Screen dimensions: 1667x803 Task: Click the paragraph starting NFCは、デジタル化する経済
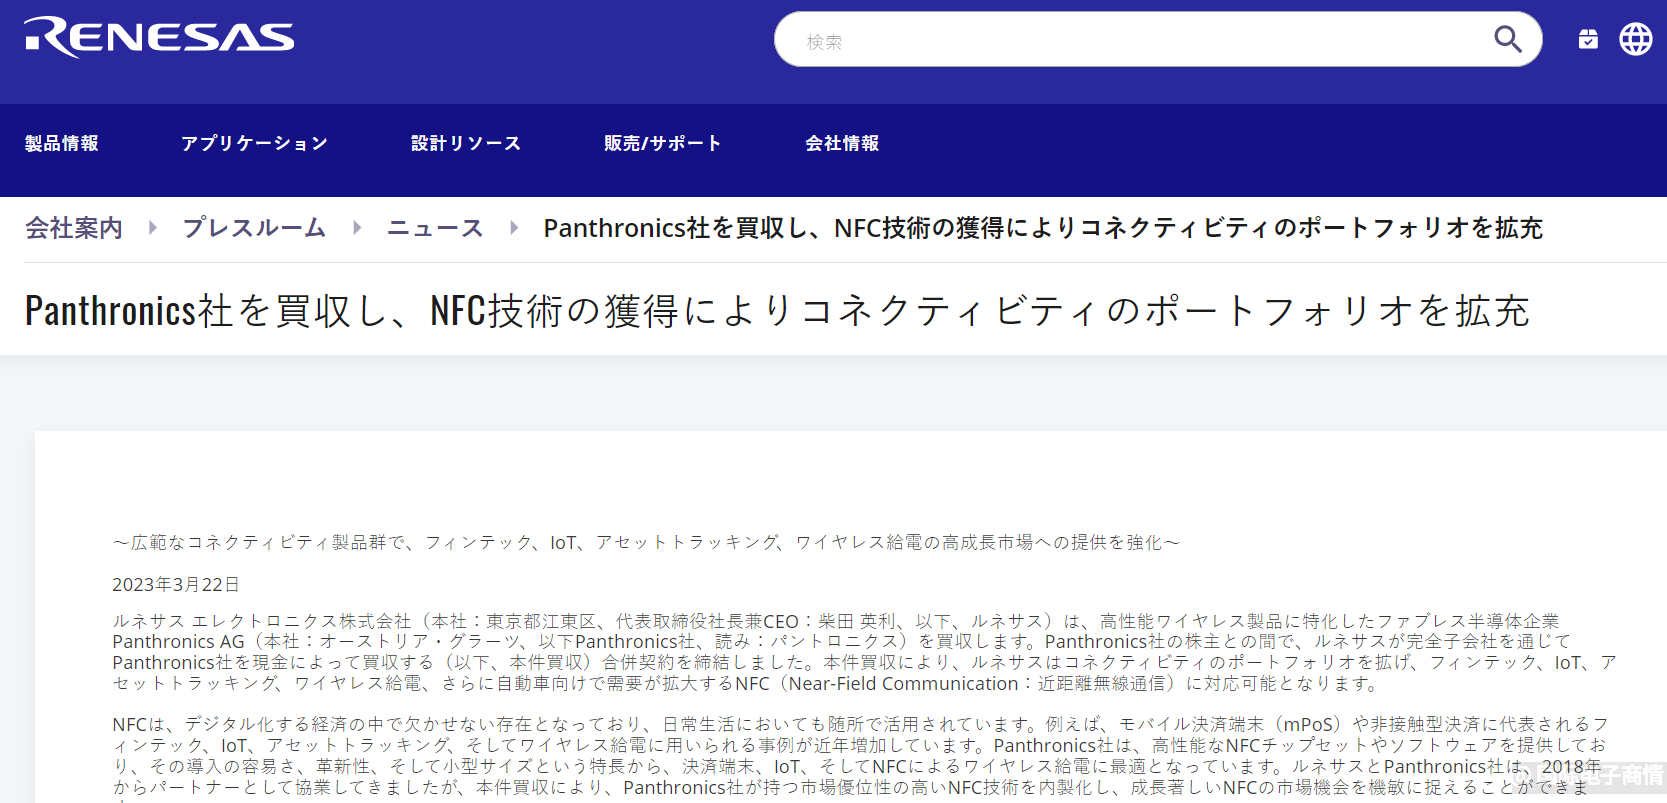pyautogui.click(x=861, y=757)
